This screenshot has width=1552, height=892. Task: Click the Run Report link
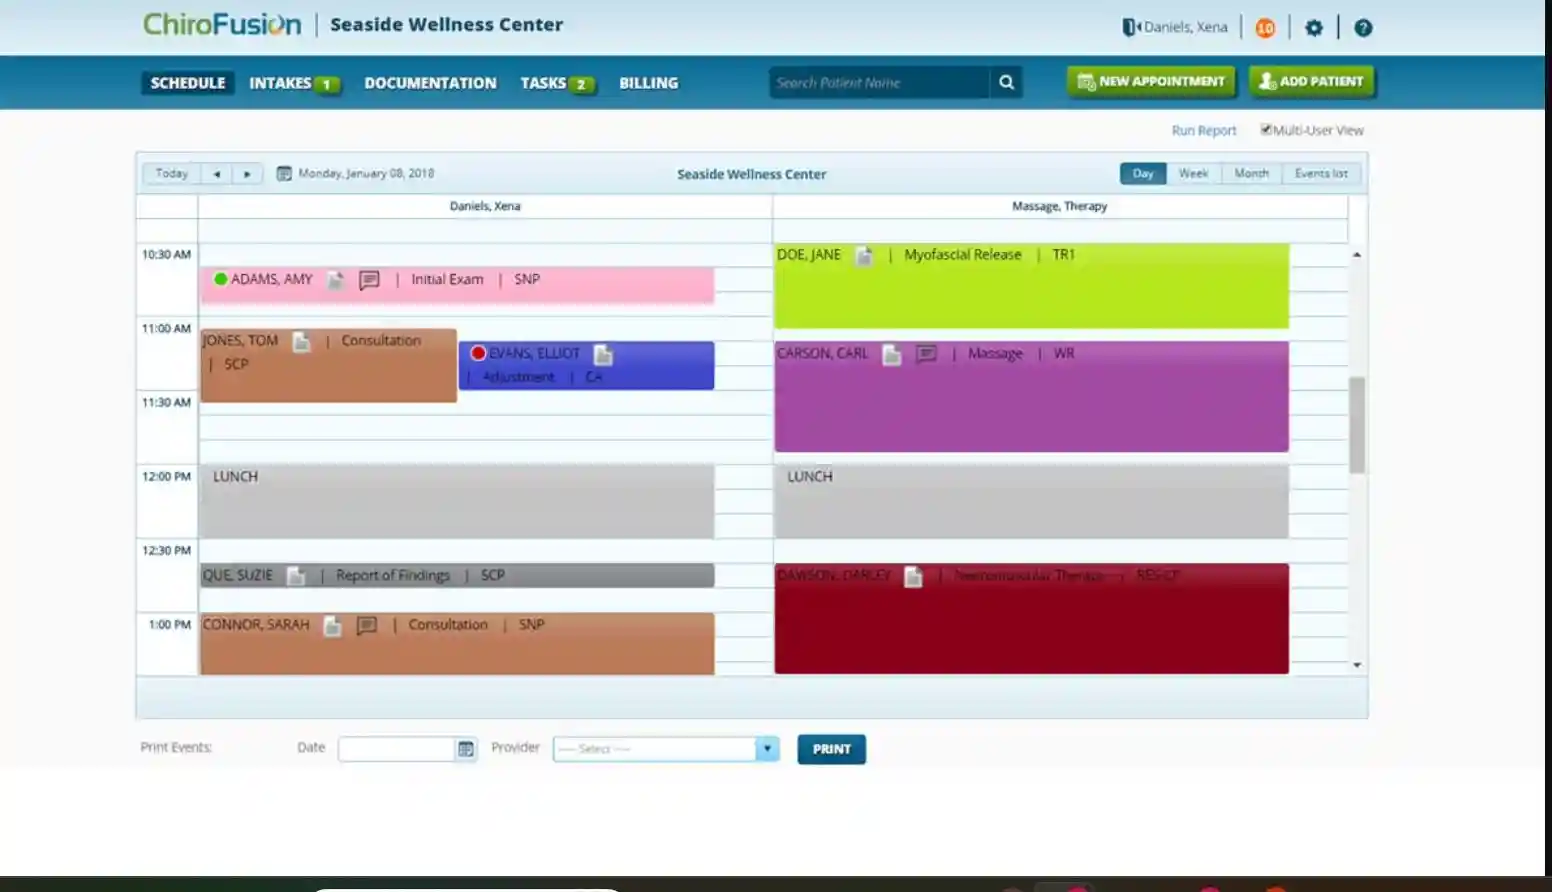pos(1203,129)
